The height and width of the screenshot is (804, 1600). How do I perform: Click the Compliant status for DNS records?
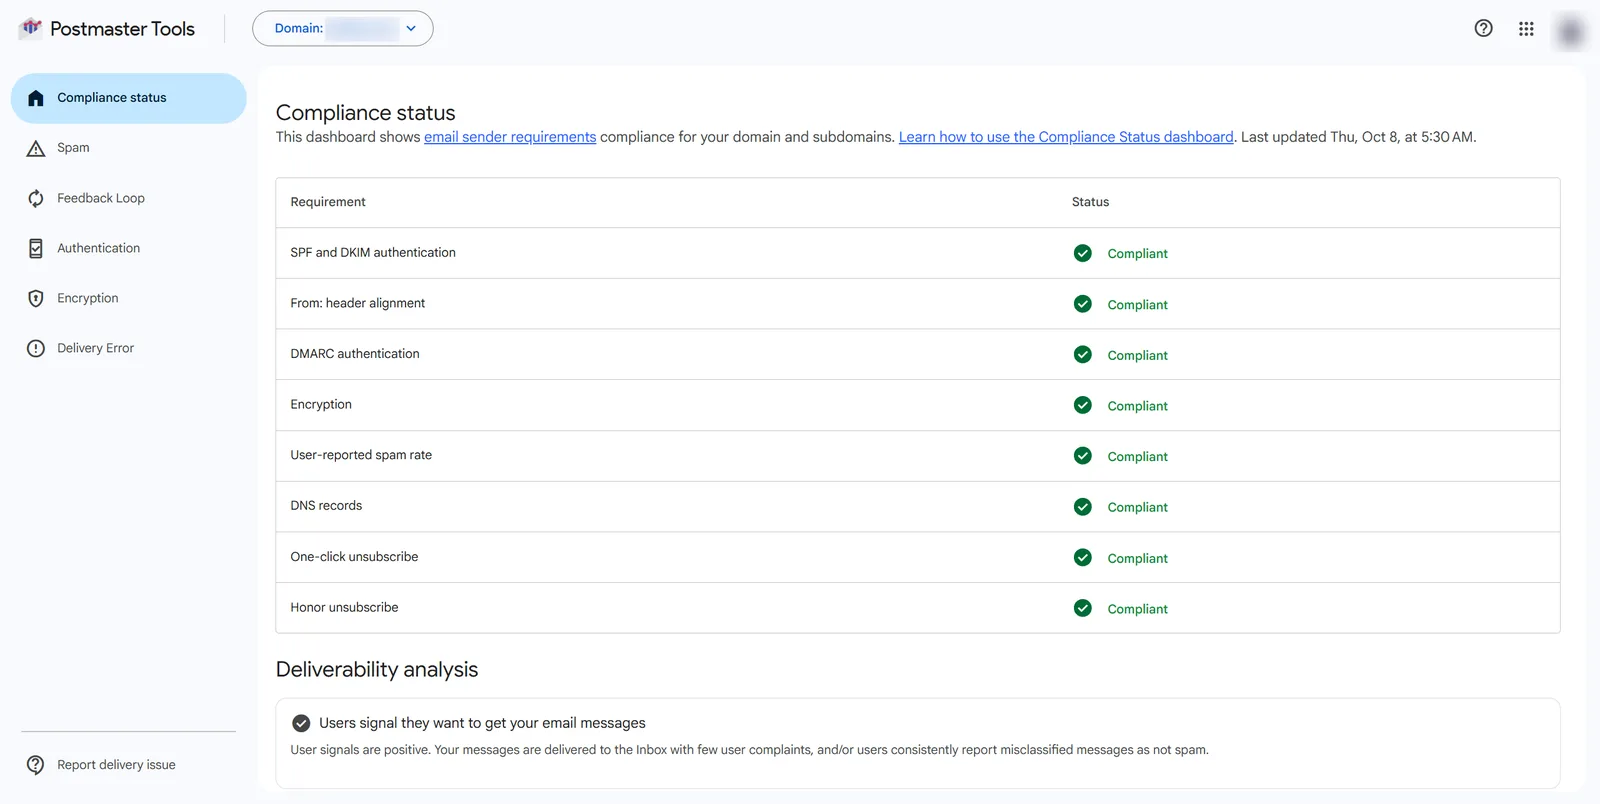click(x=1138, y=507)
